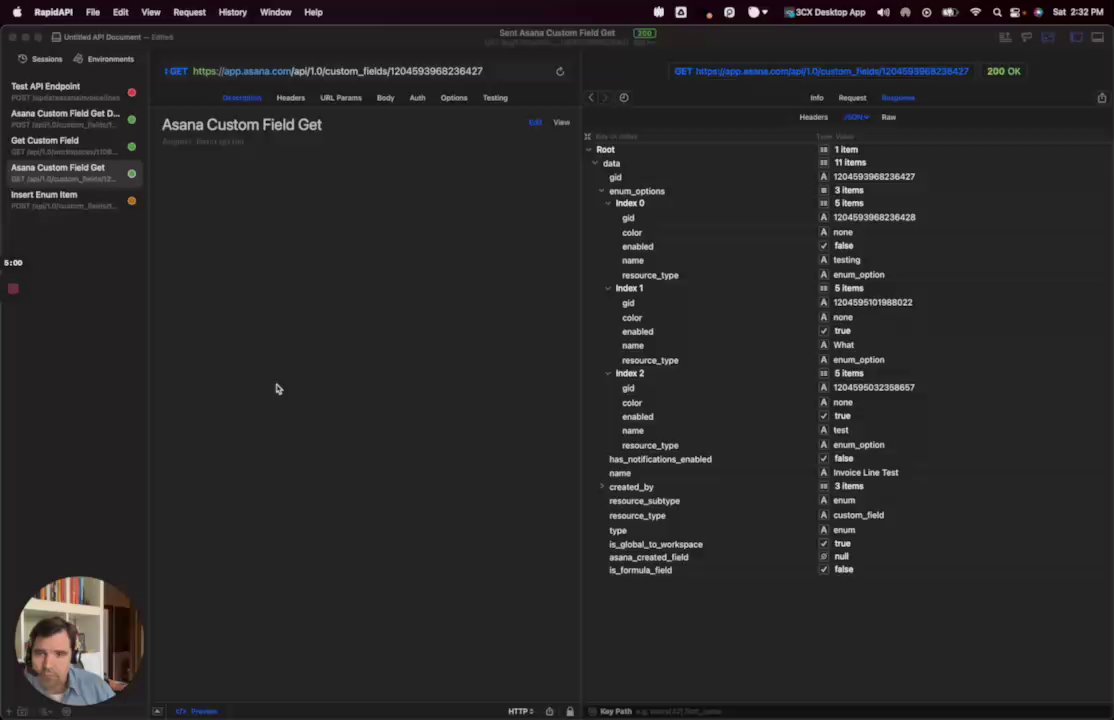
Task: Click the orange status dot for Insert Enum Item
Action: (131, 201)
